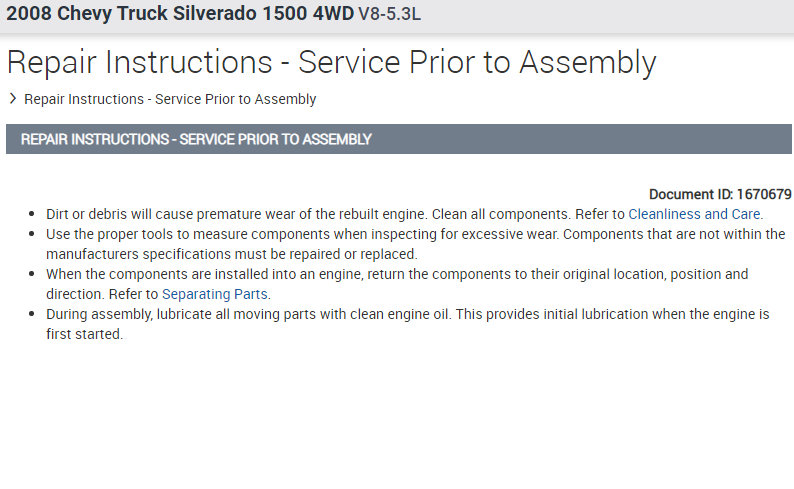Screen dimensions: 794x489
Task: Click the Document ID label
Action: click(x=691, y=194)
